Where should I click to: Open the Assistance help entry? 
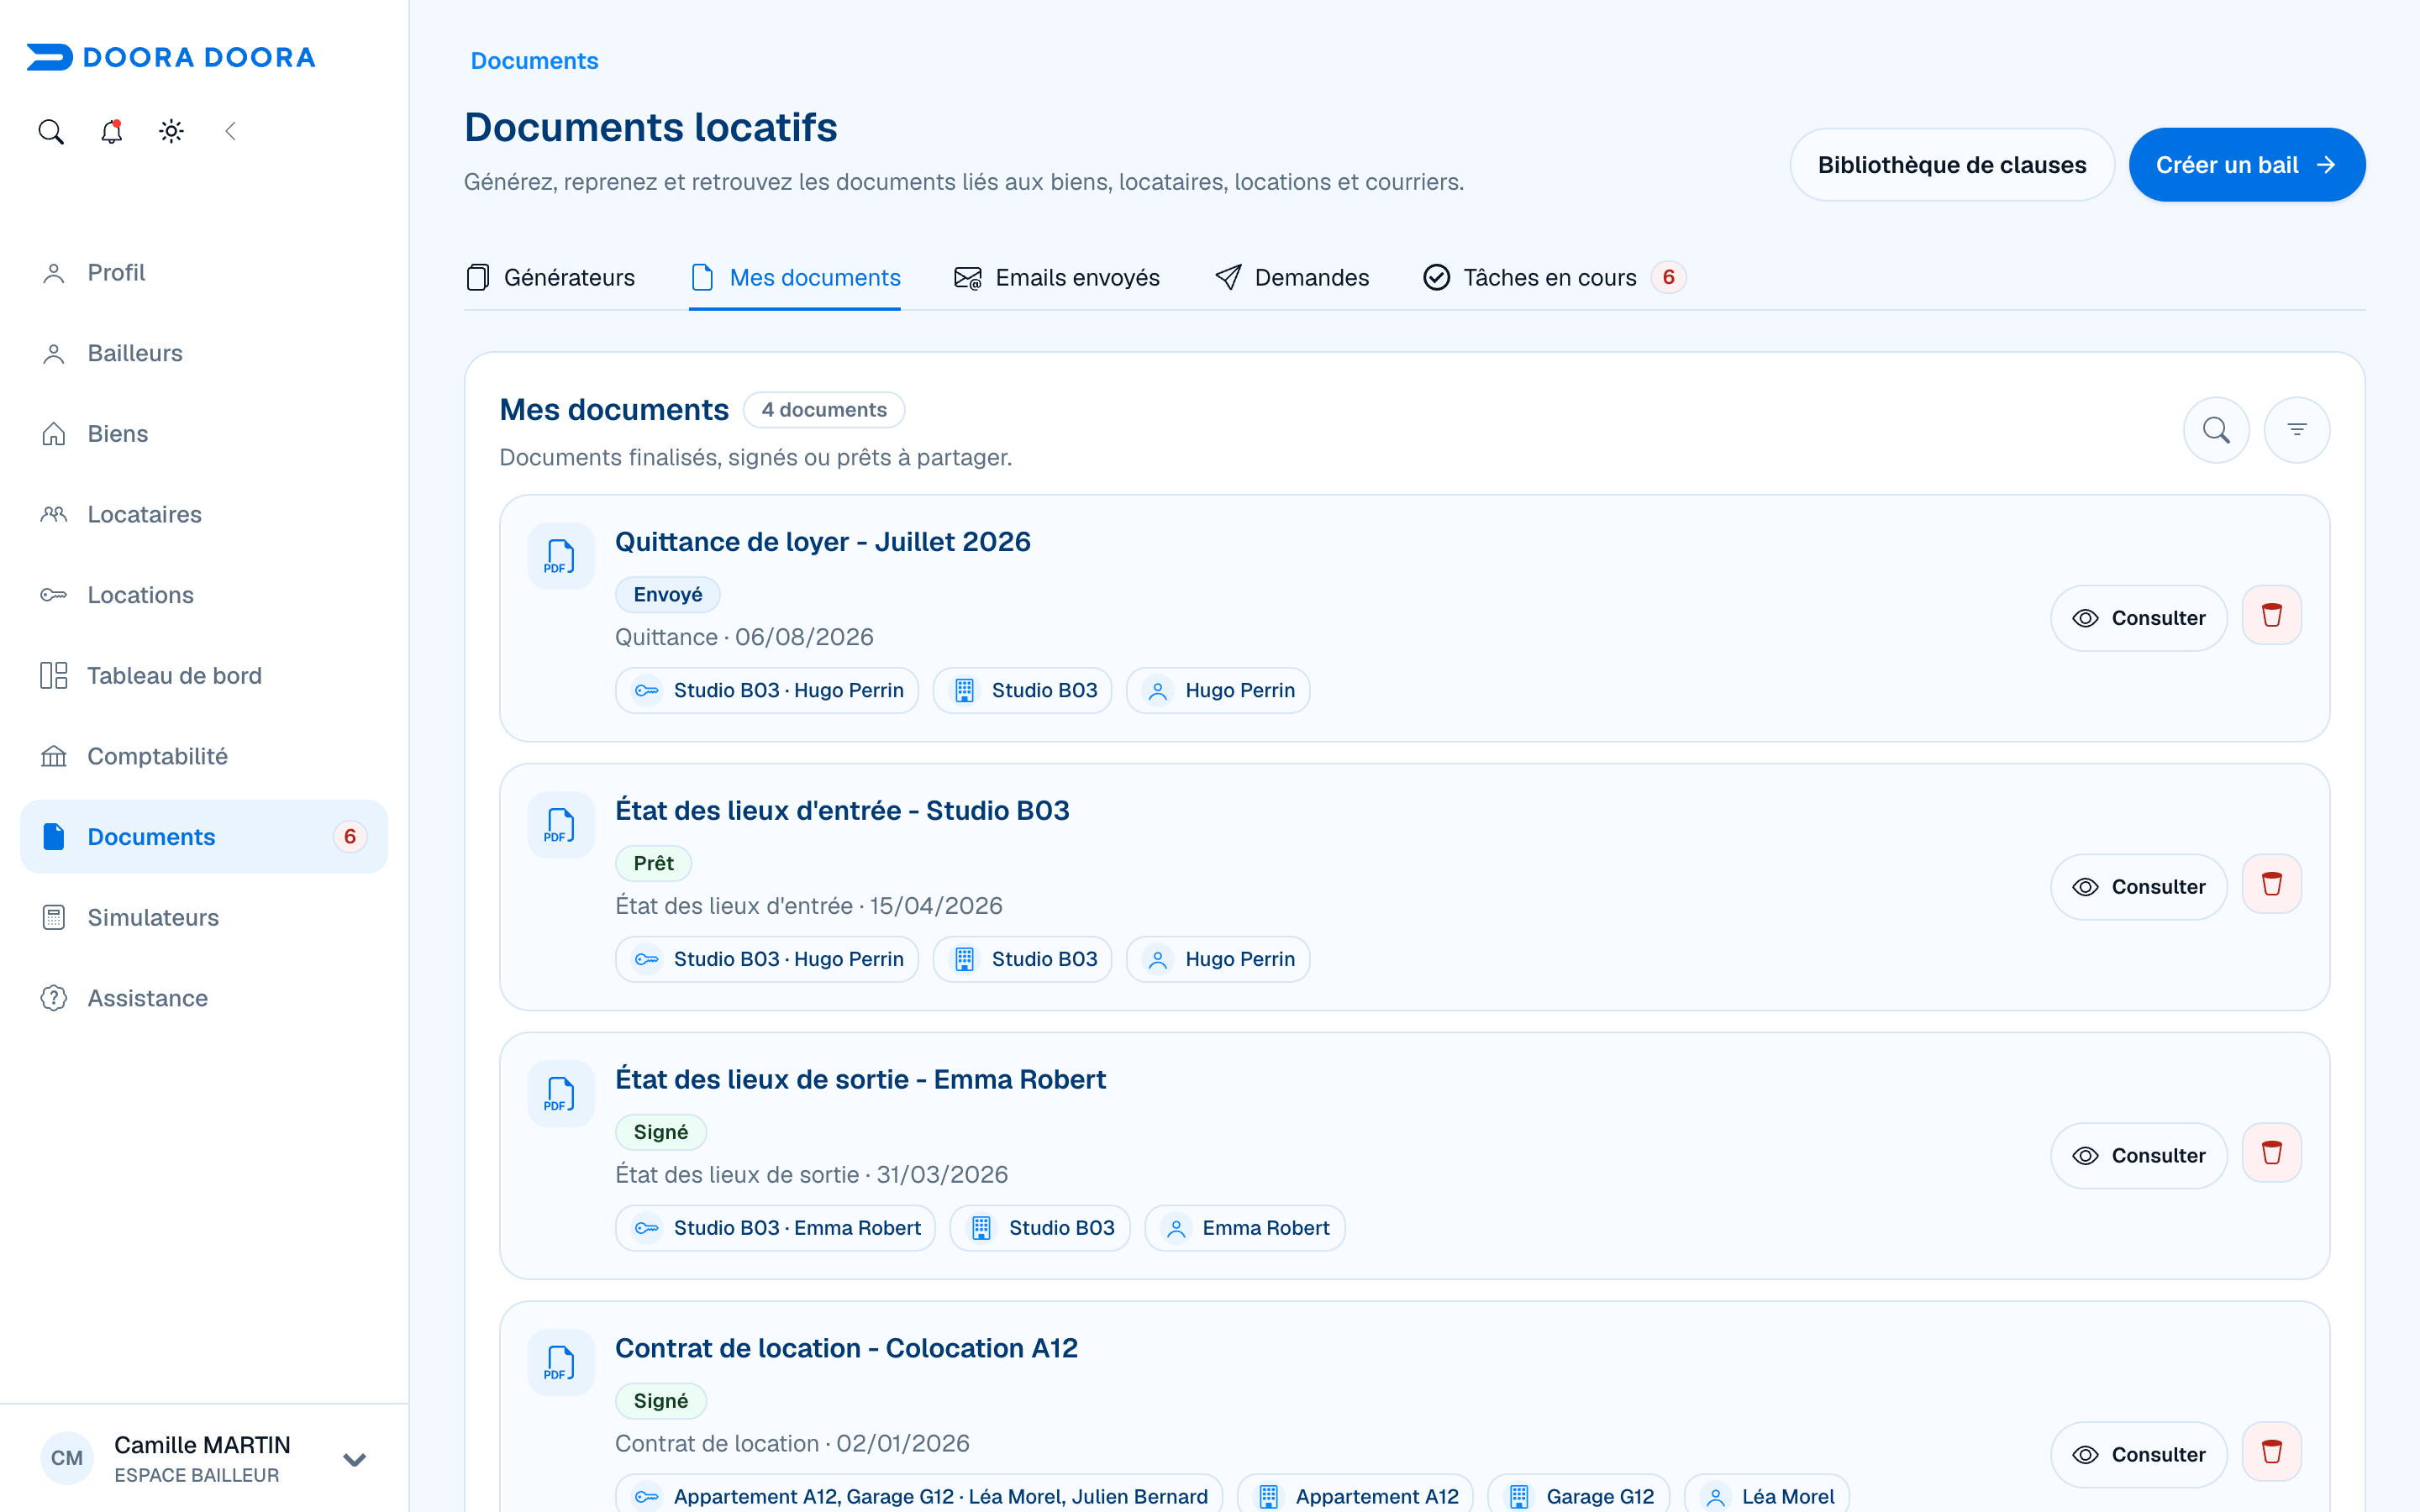pos(204,998)
